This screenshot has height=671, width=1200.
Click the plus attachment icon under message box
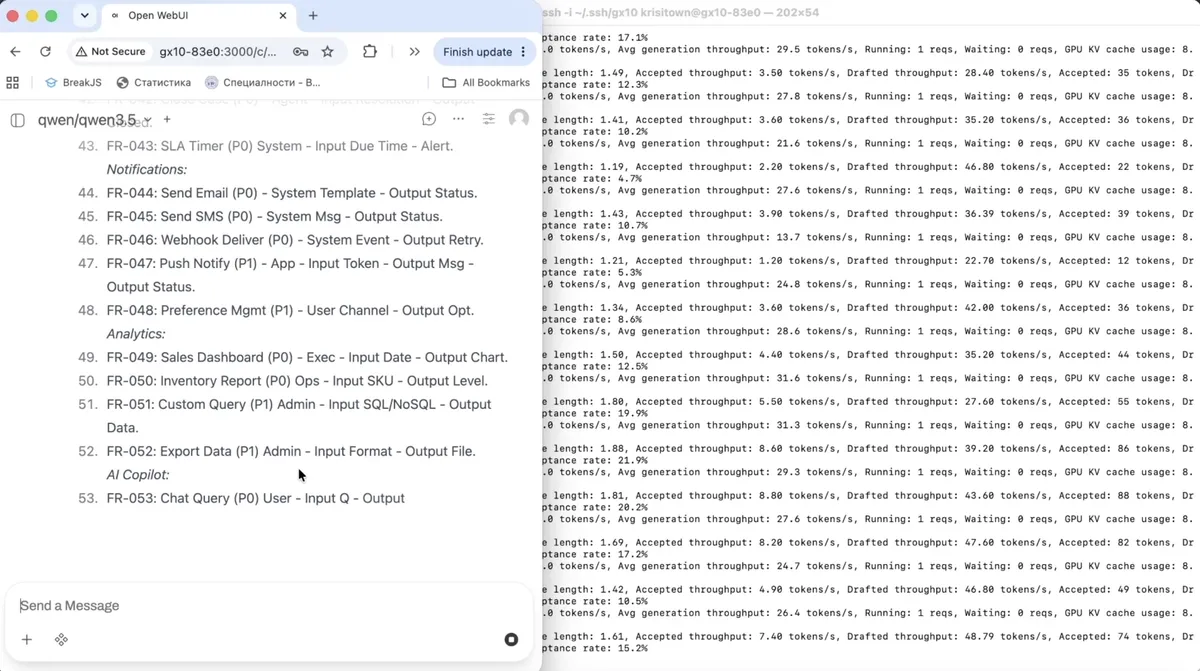[27, 639]
